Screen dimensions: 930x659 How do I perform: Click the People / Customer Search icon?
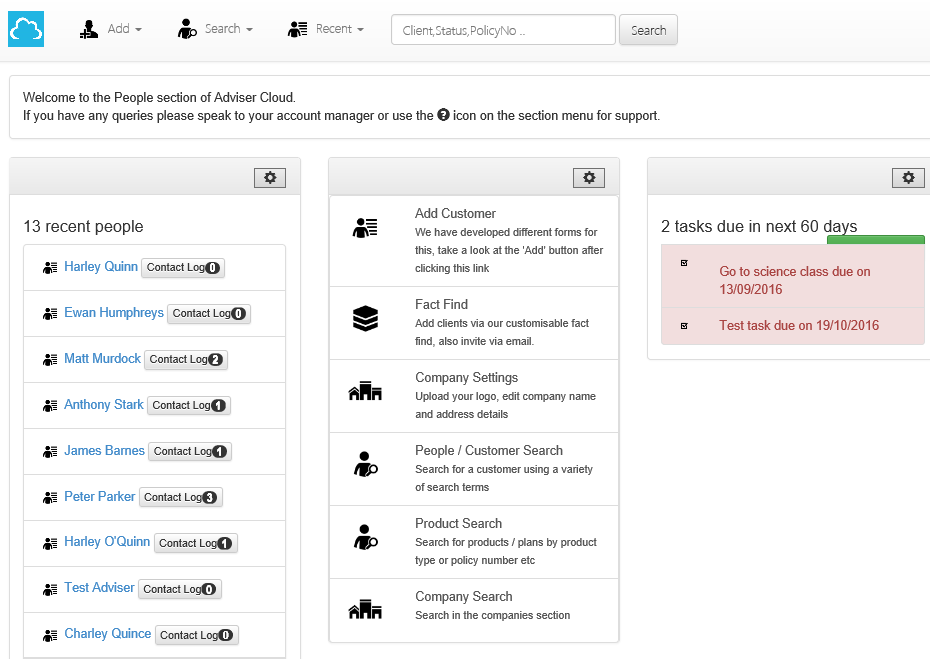(365, 465)
